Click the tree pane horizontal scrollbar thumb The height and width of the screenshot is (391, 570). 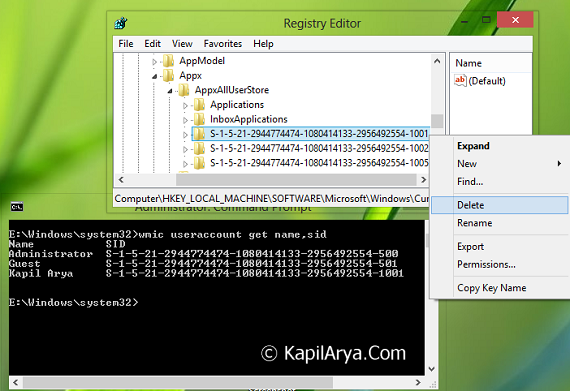(x=296, y=180)
